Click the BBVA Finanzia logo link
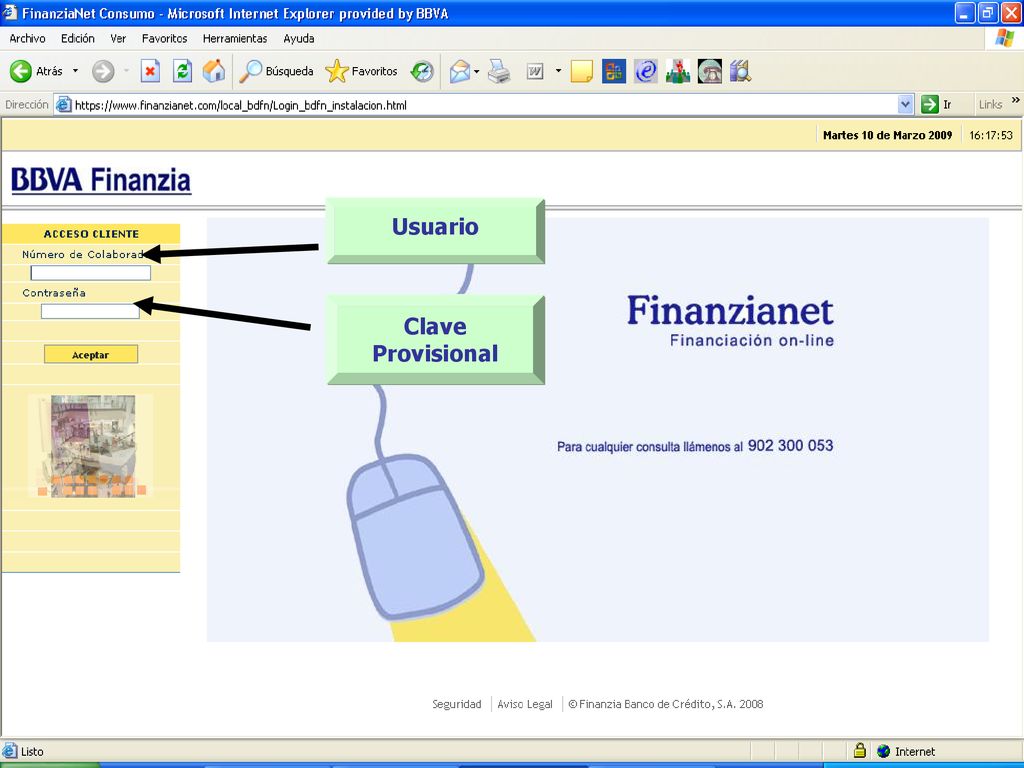The image size is (1024, 768). tap(101, 180)
